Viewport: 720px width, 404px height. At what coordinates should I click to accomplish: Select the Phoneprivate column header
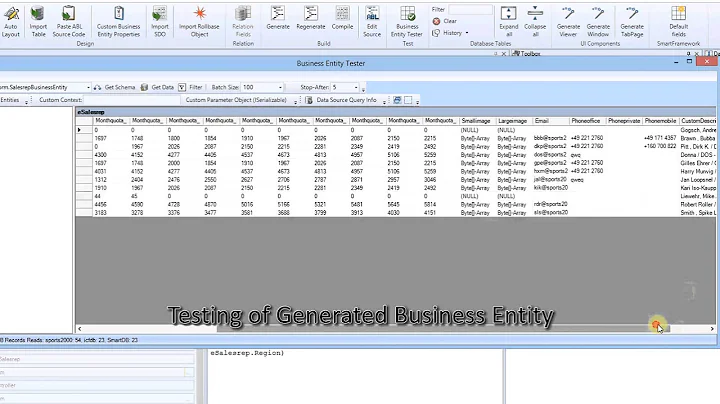[x=624, y=121]
